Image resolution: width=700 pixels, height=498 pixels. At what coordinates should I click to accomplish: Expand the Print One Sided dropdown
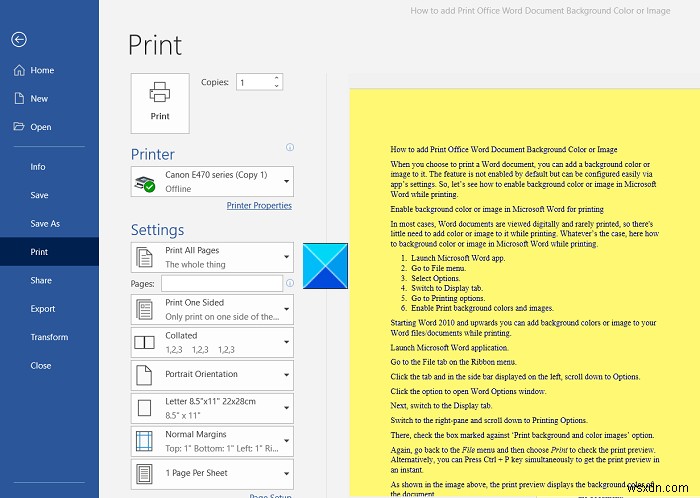[x=286, y=309]
